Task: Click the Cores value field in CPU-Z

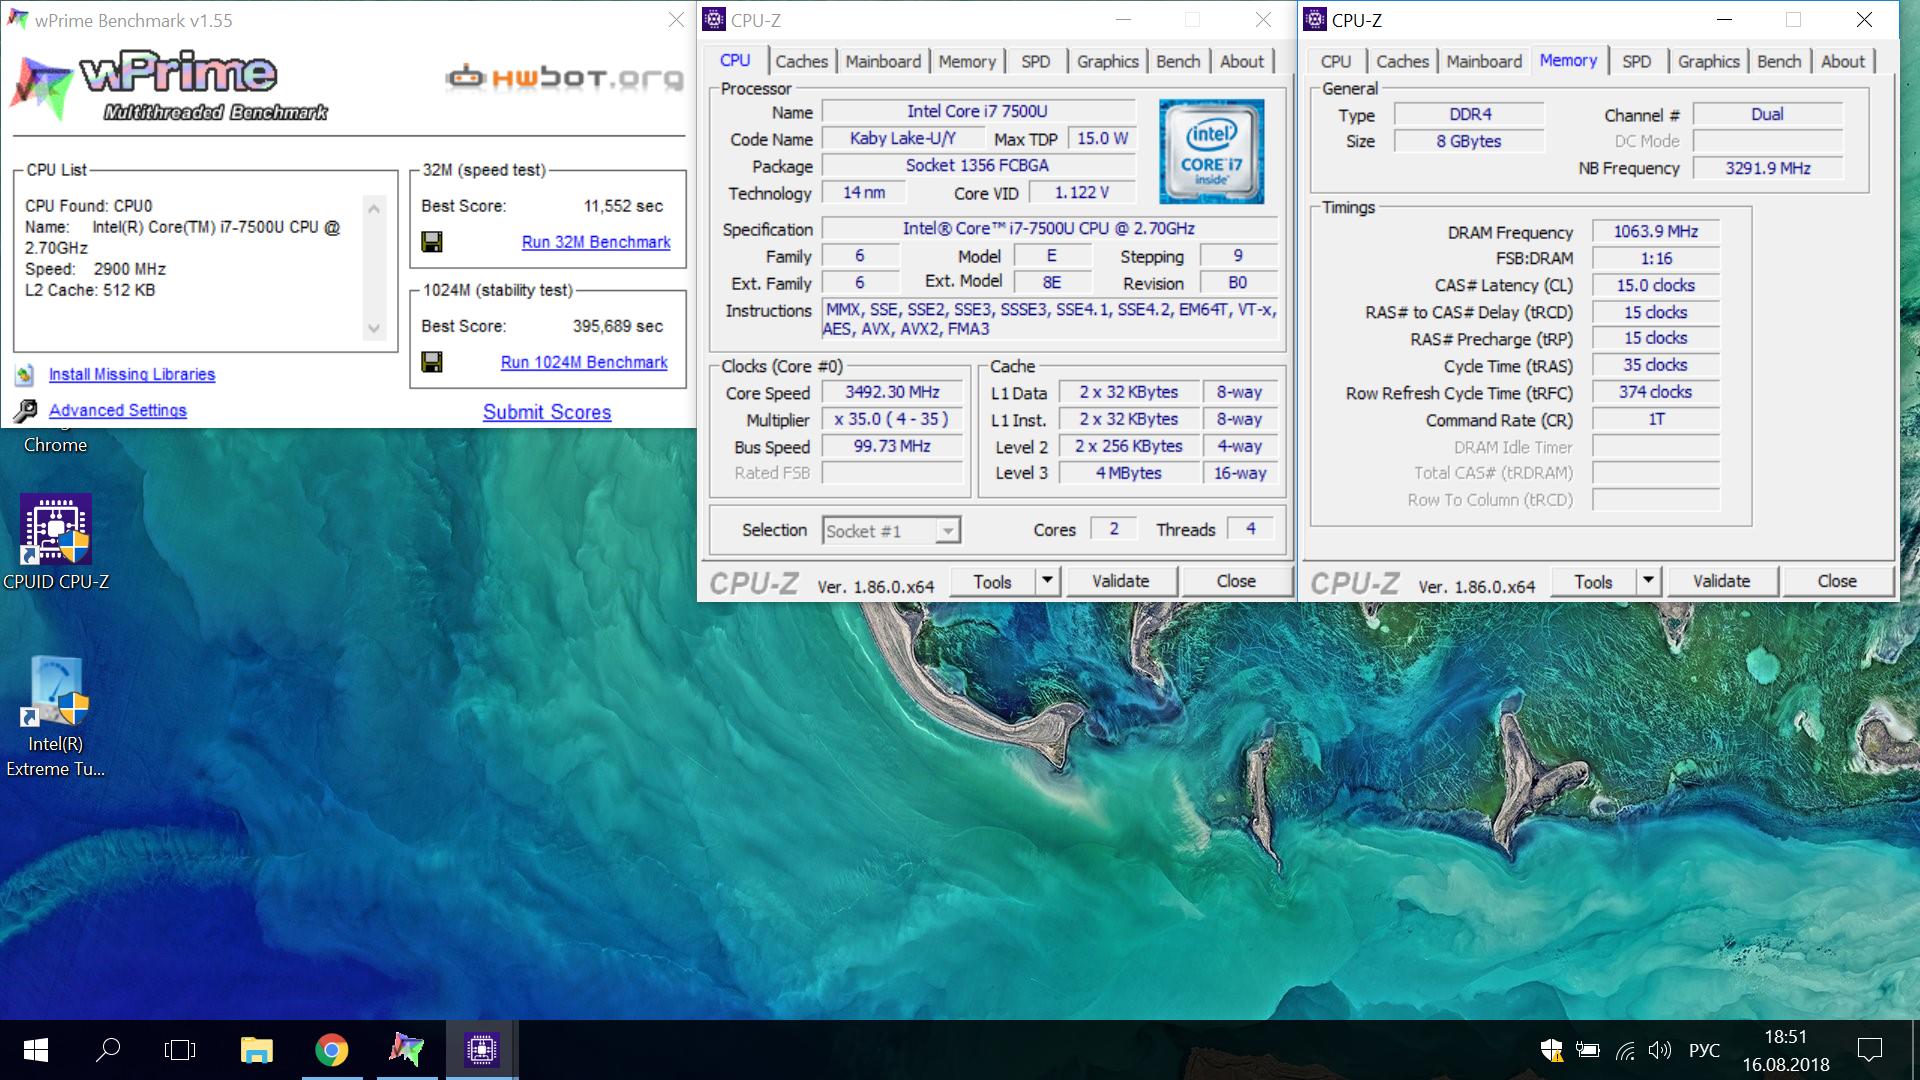Action: [x=1113, y=529]
